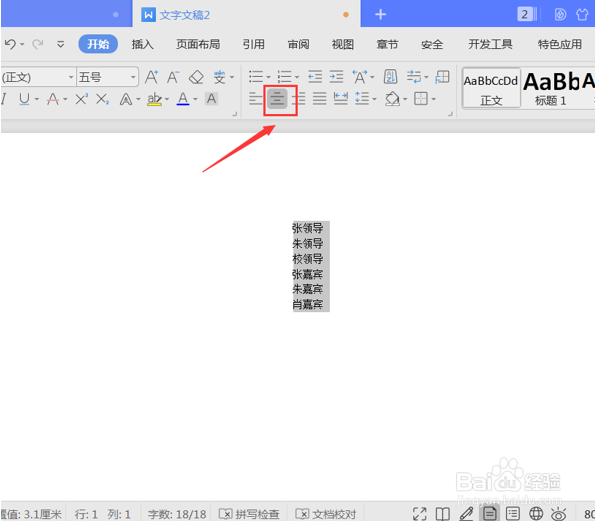Apply the blue font color

click(183, 99)
